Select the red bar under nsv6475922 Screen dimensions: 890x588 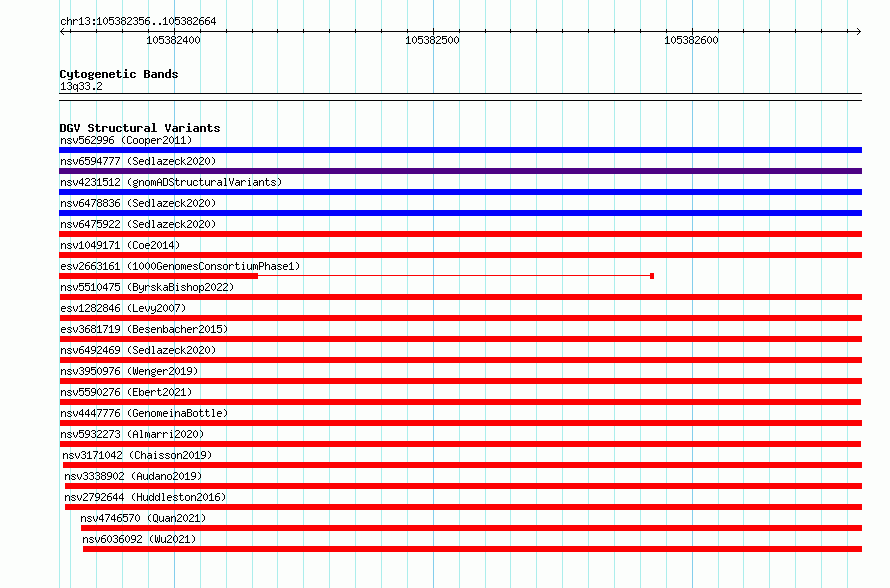pos(460,234)
